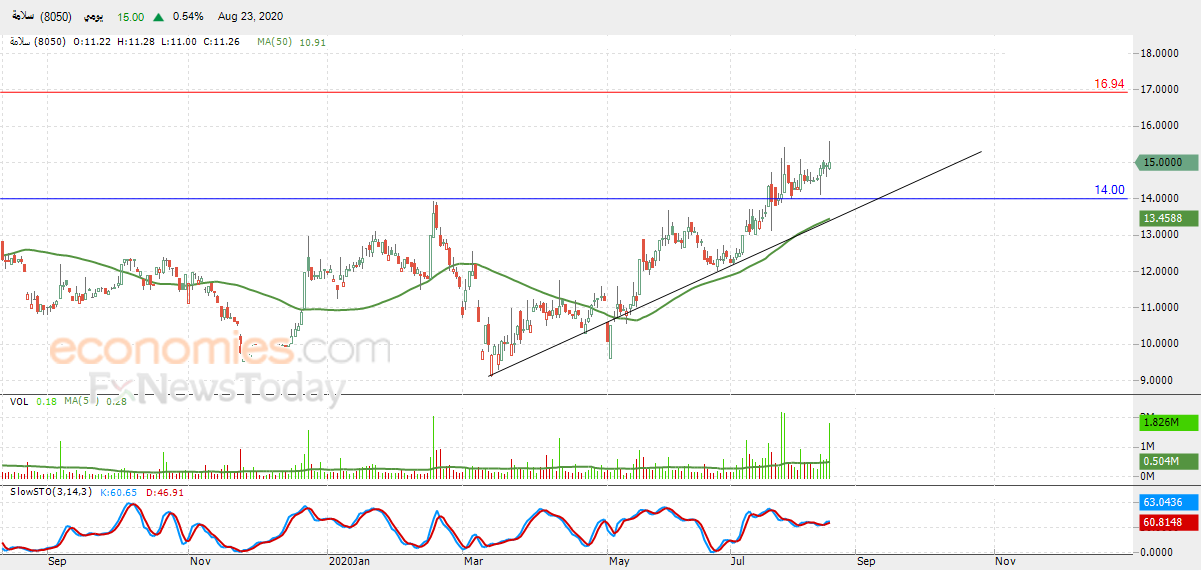Click the last price 15.00 in header

(x=131, y=17)
